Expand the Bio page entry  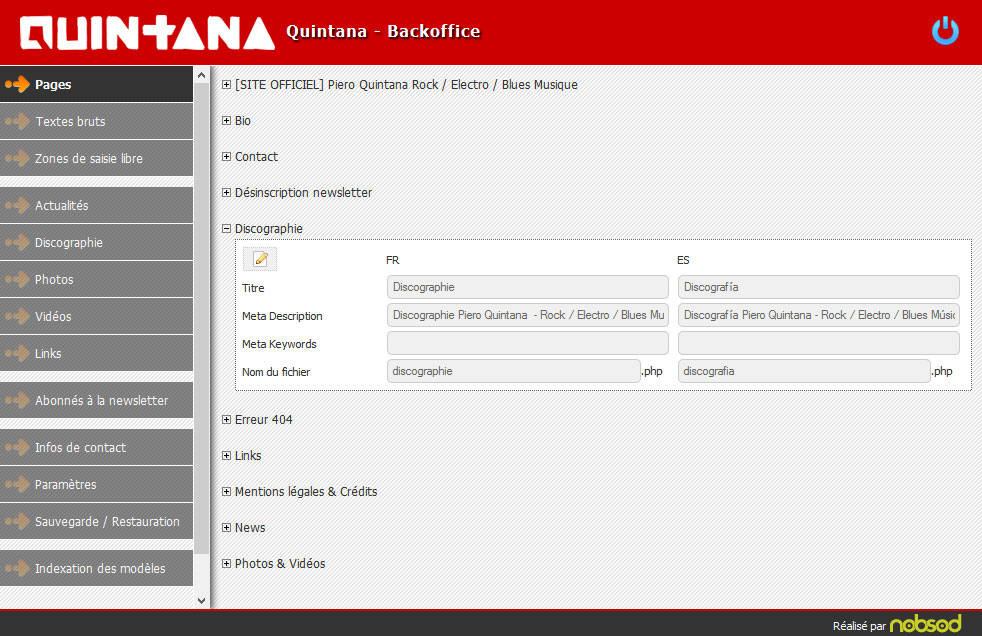point(227,120)
